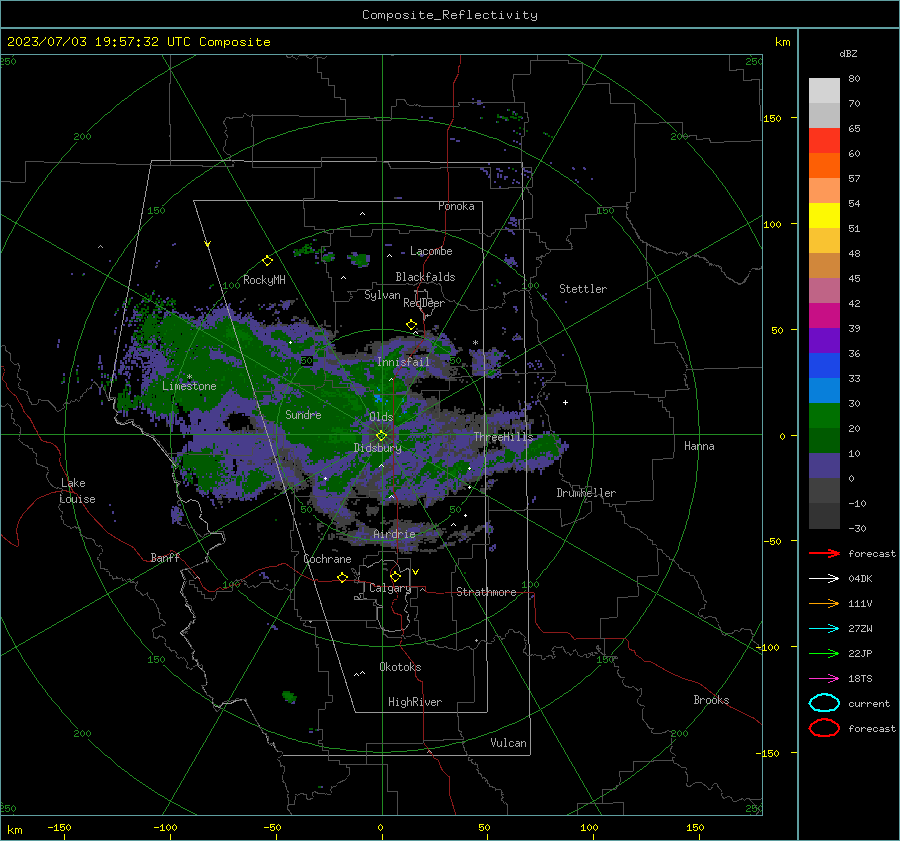Select the Drumheller map label

(586, 493)
